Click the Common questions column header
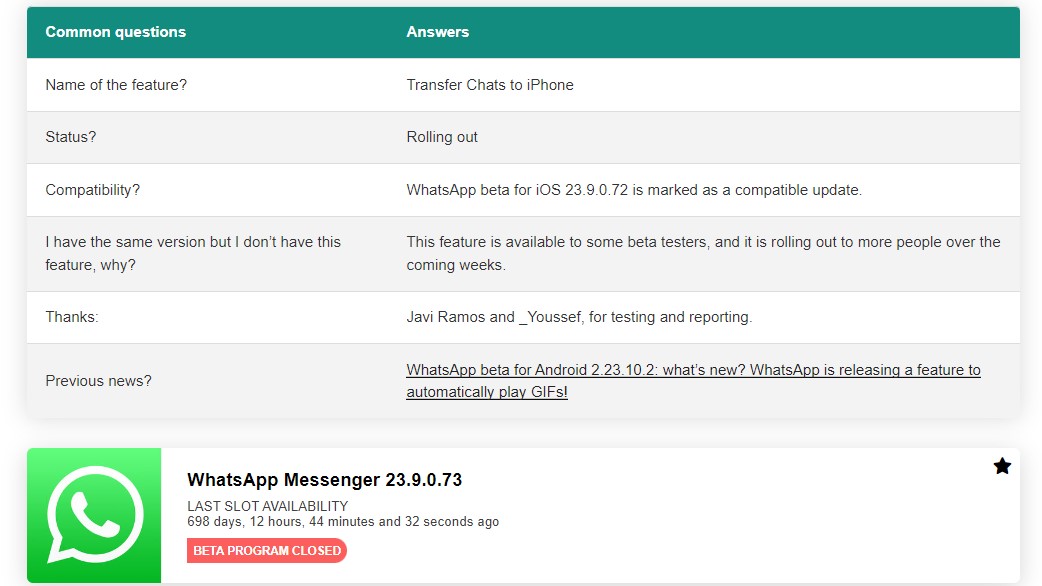Viewport: 1042px width, 586px height. click(x=116, y=32)
